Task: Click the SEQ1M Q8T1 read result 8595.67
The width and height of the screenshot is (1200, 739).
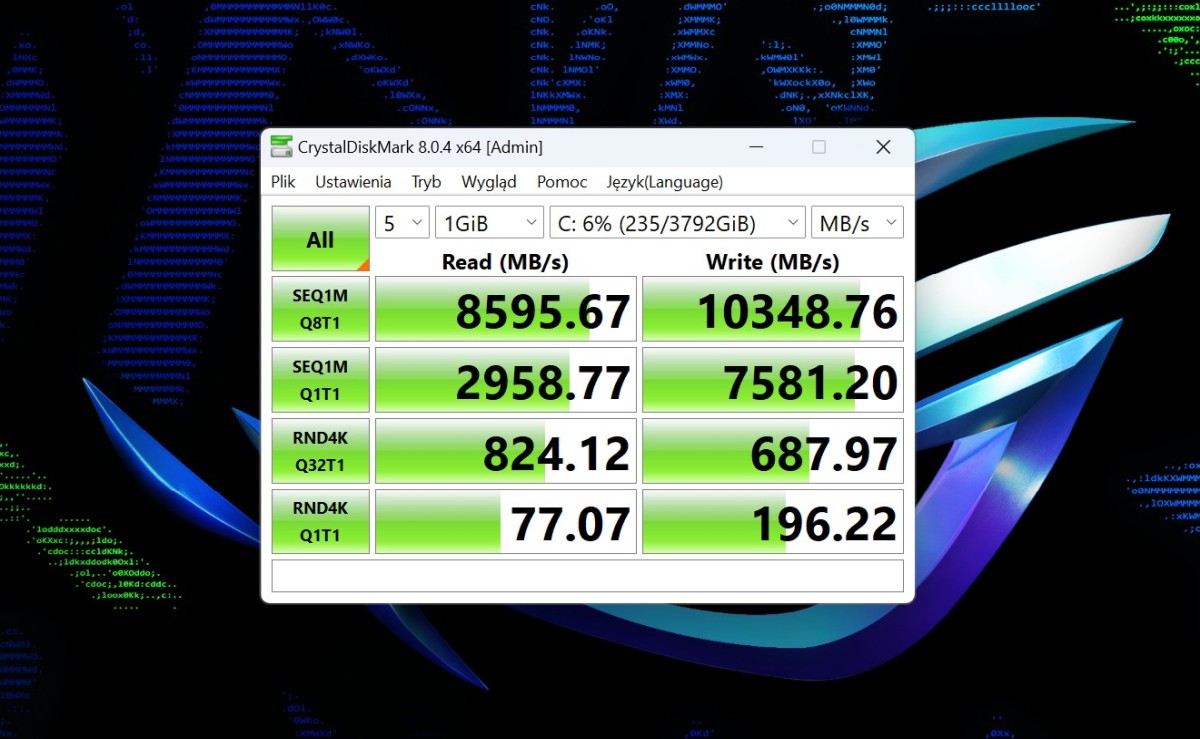Action: pos(506,310)
